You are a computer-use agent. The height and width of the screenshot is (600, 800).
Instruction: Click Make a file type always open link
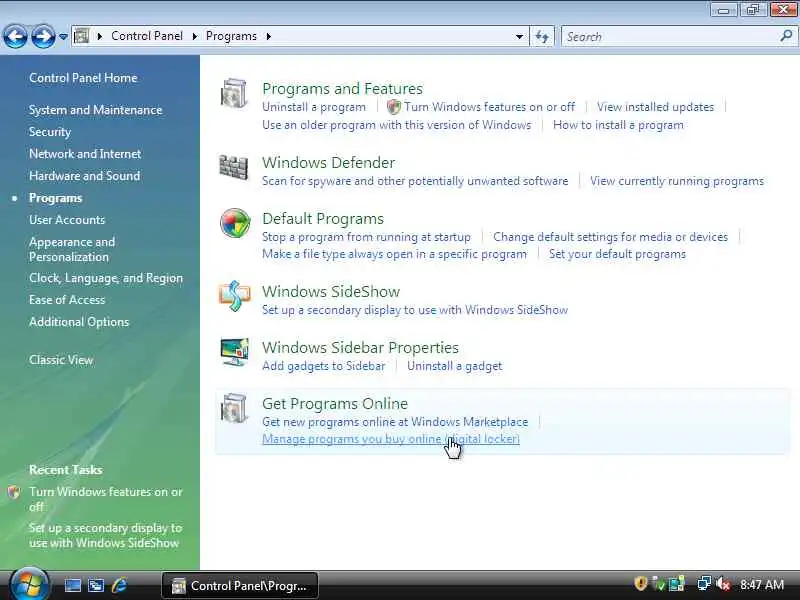[394, 254]
